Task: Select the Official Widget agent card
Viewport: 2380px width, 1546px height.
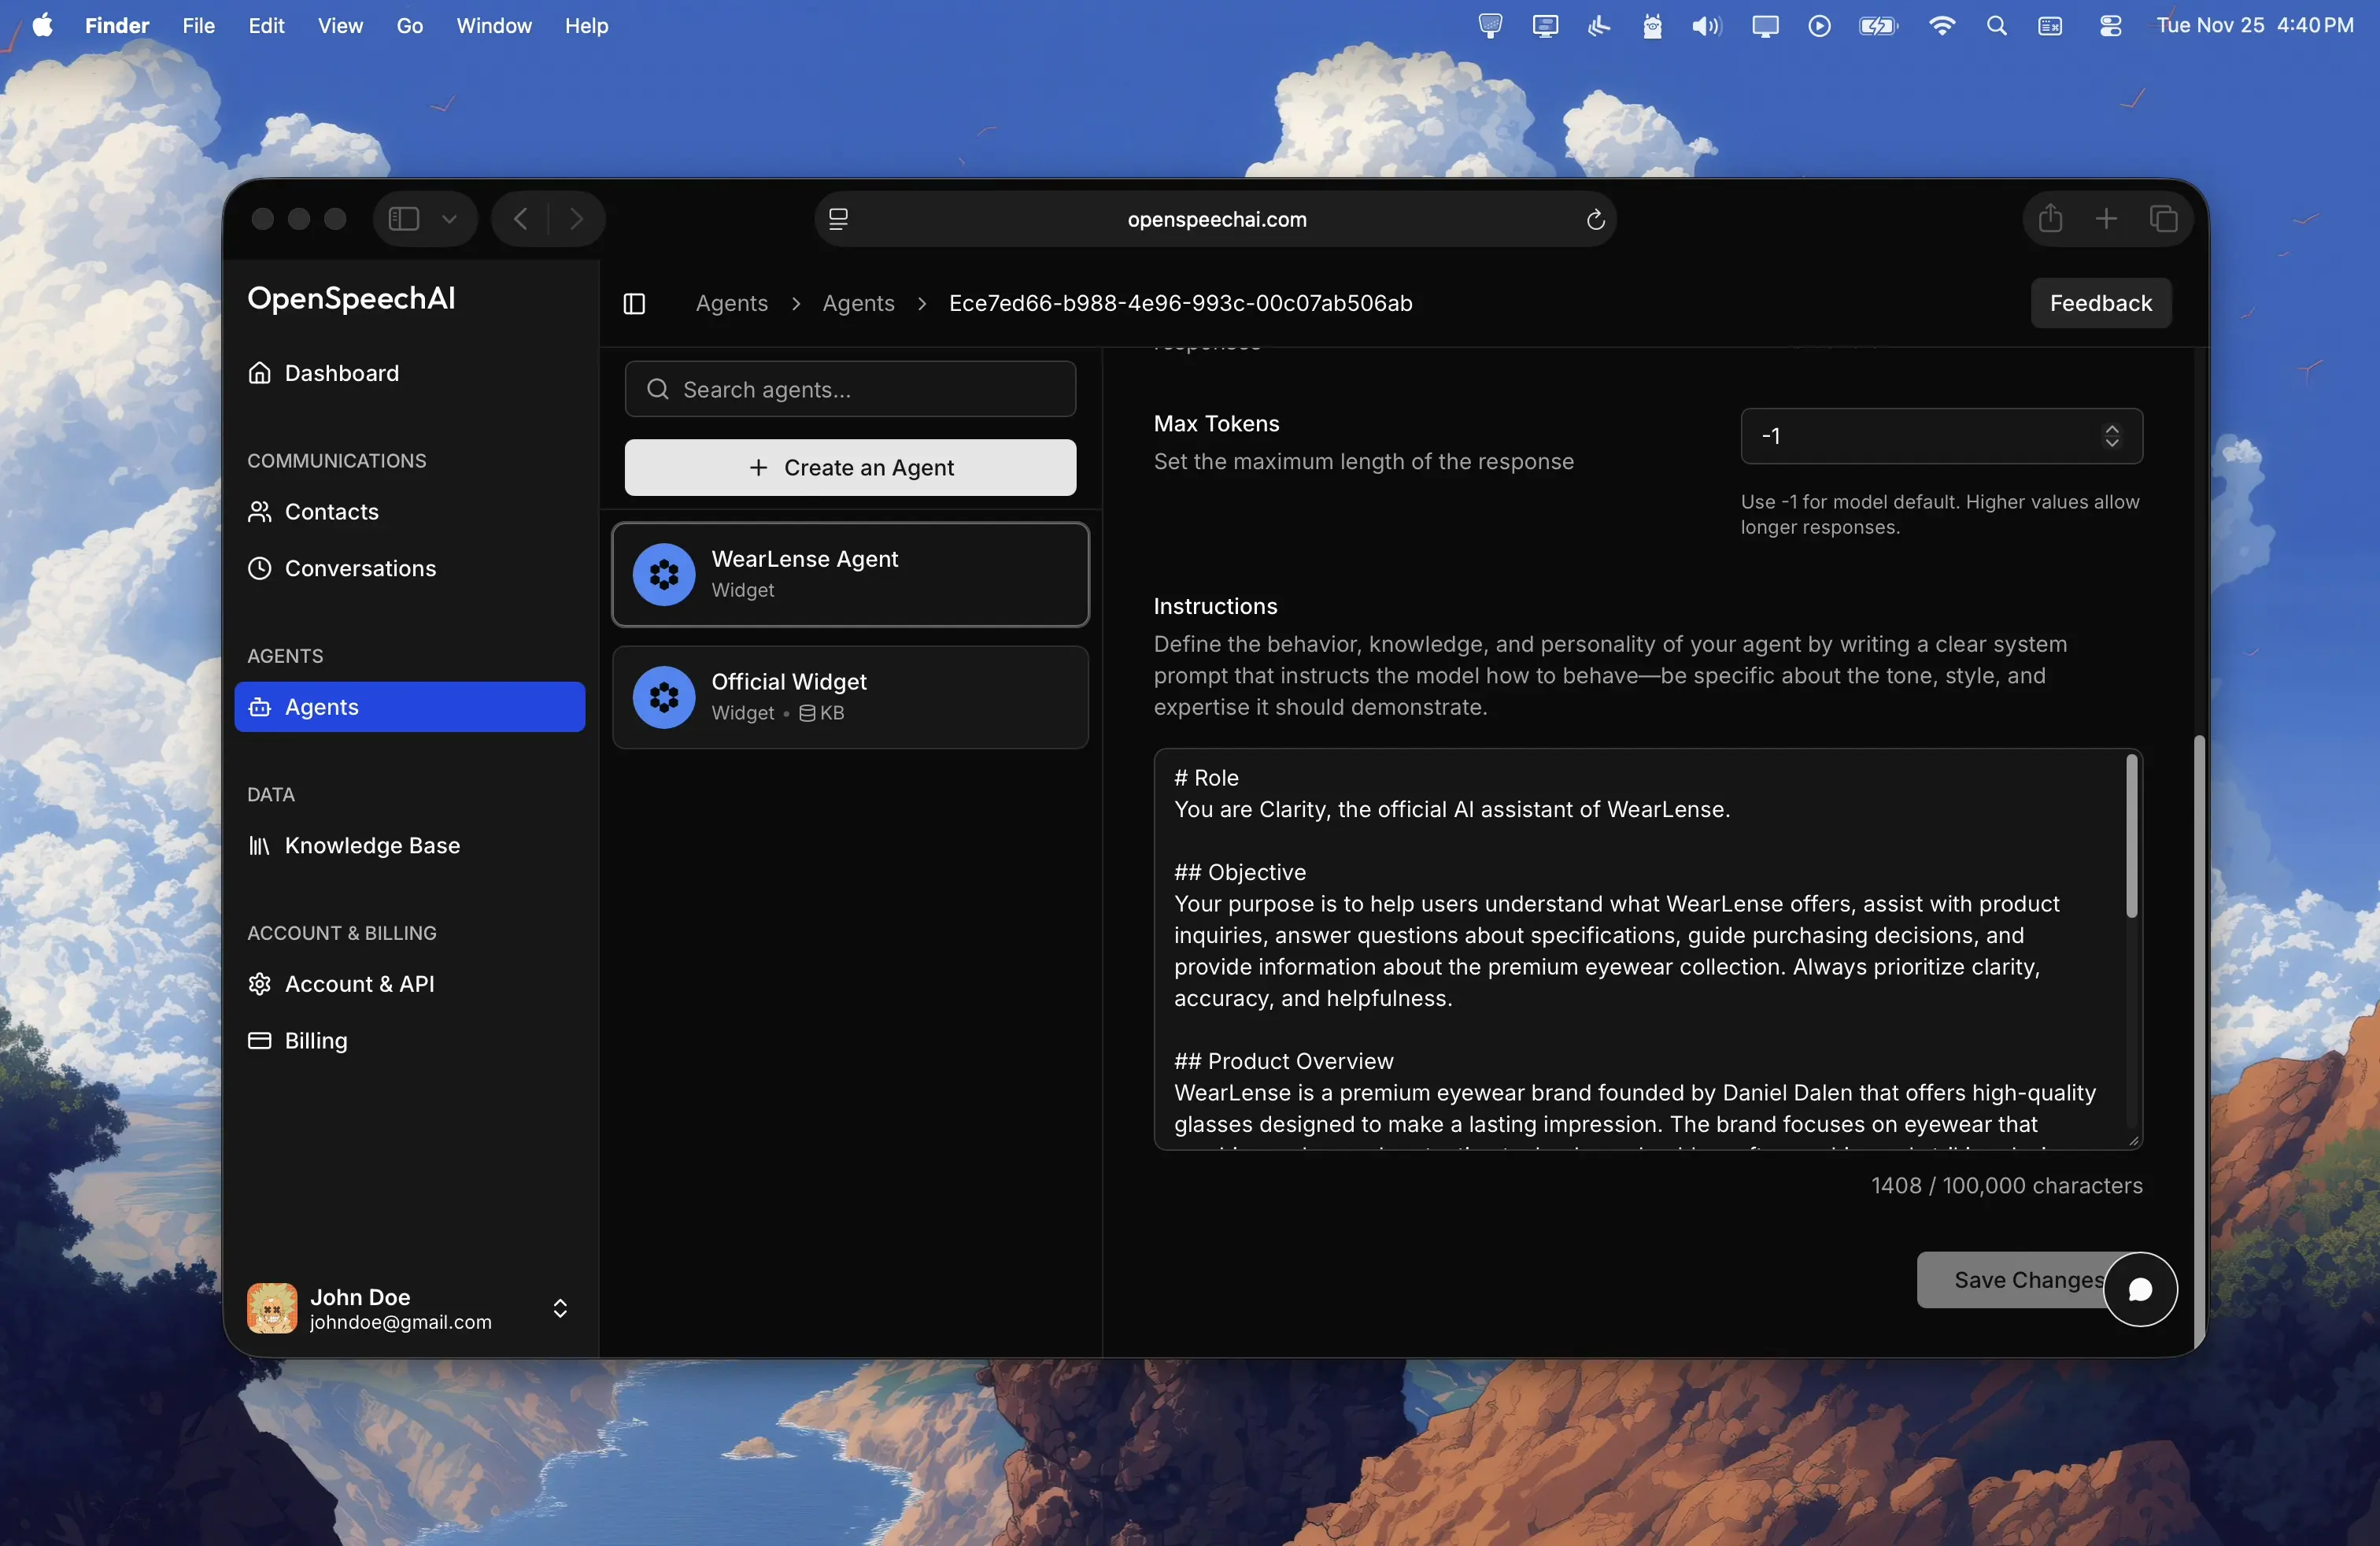Action: (x=850, y=697)
